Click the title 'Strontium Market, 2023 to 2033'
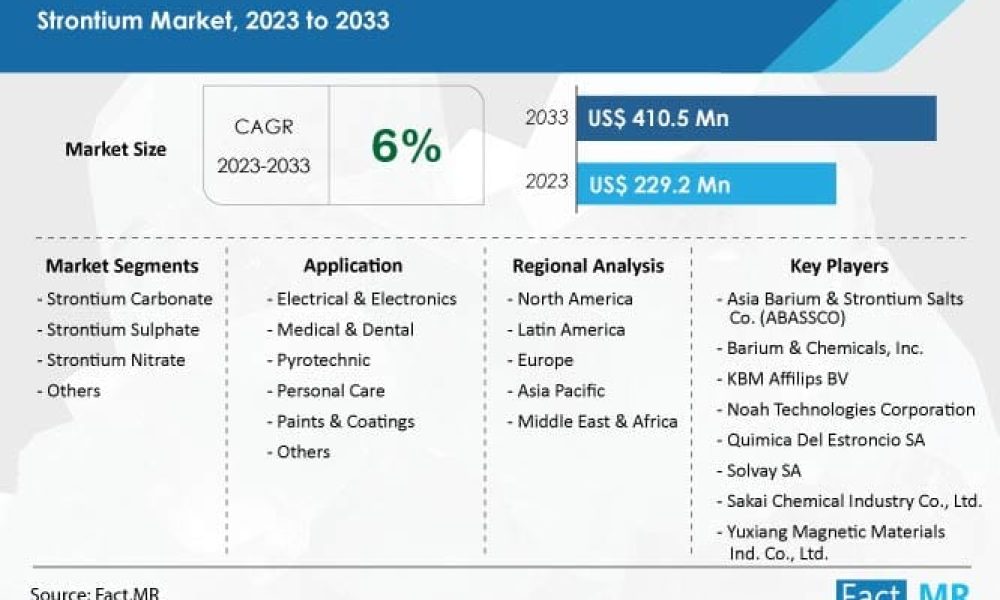Viewport: 1000px width, 600px height. click(x=213, y=20)
